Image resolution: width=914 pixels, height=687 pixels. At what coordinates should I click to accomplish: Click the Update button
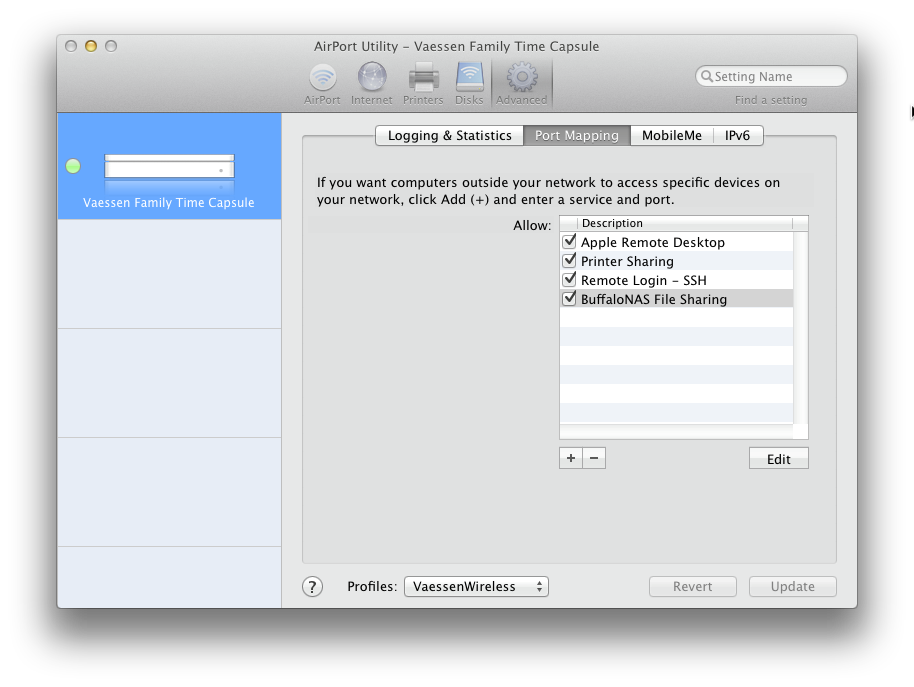click(x=792, y=586)
